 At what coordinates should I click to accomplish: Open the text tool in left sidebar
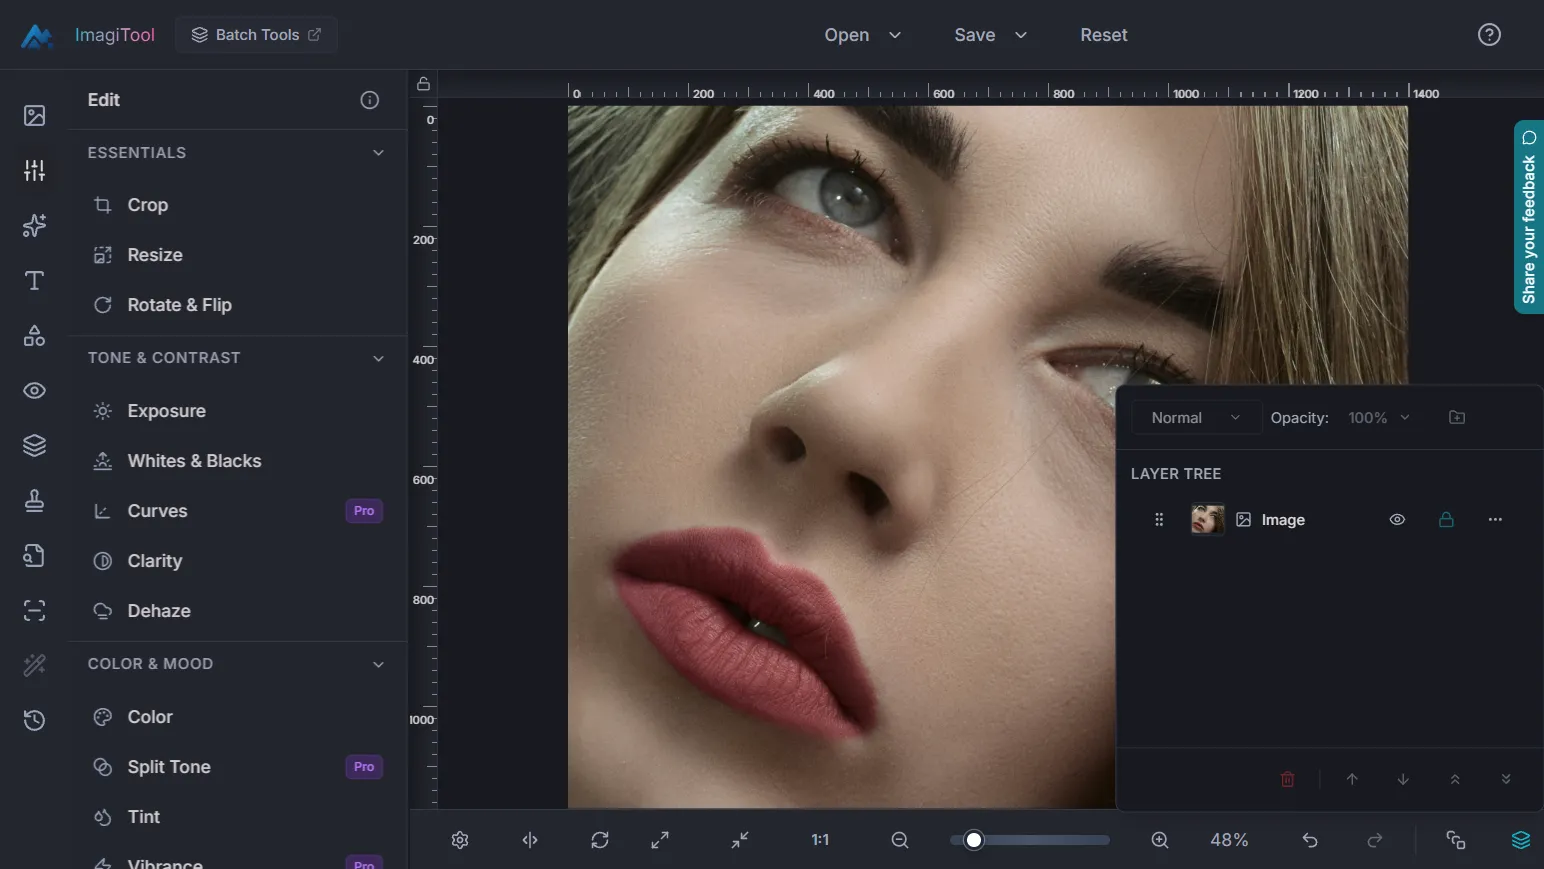click(34, 281)
